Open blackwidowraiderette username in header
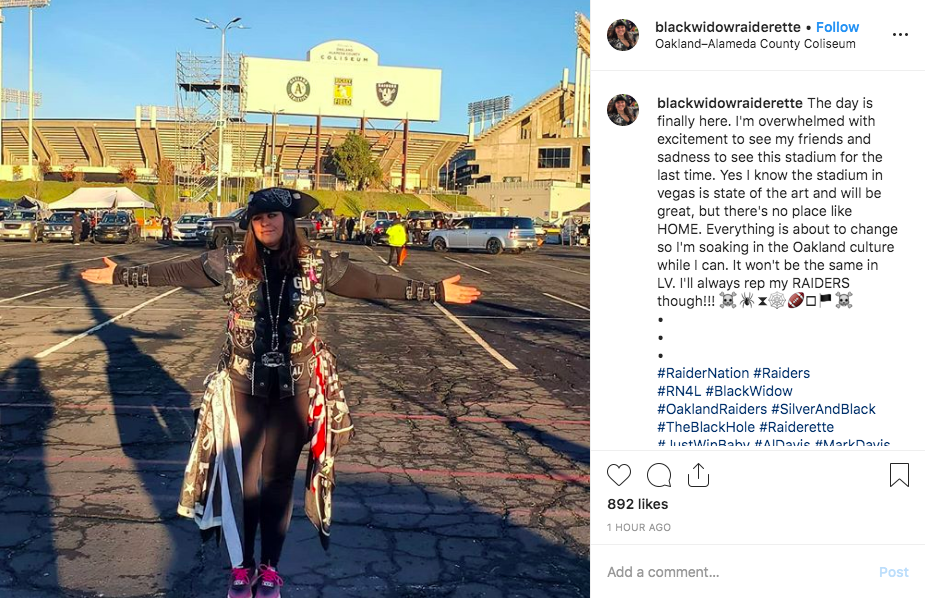Screen dimensions: 925x598 tap(727, 27)
